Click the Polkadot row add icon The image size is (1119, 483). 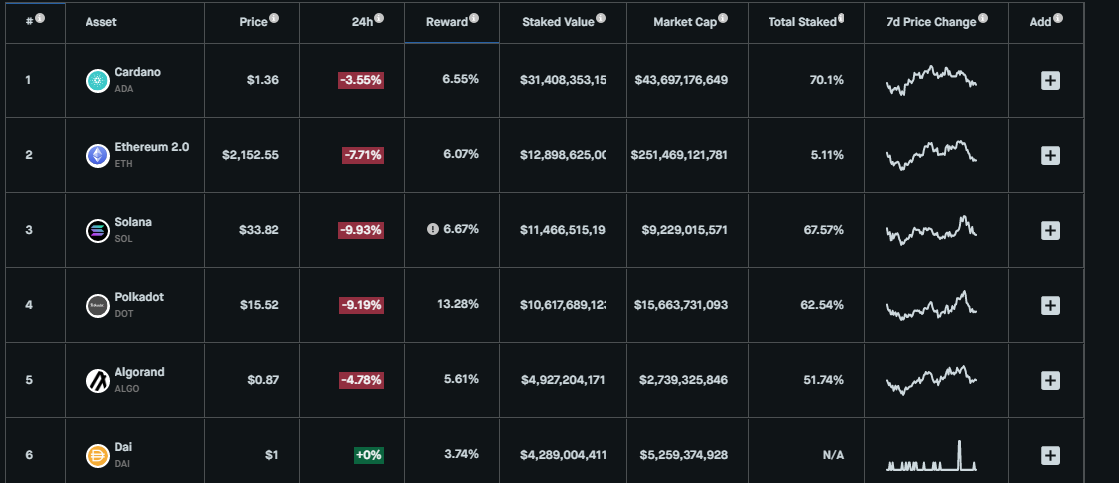click(1050, 305)
